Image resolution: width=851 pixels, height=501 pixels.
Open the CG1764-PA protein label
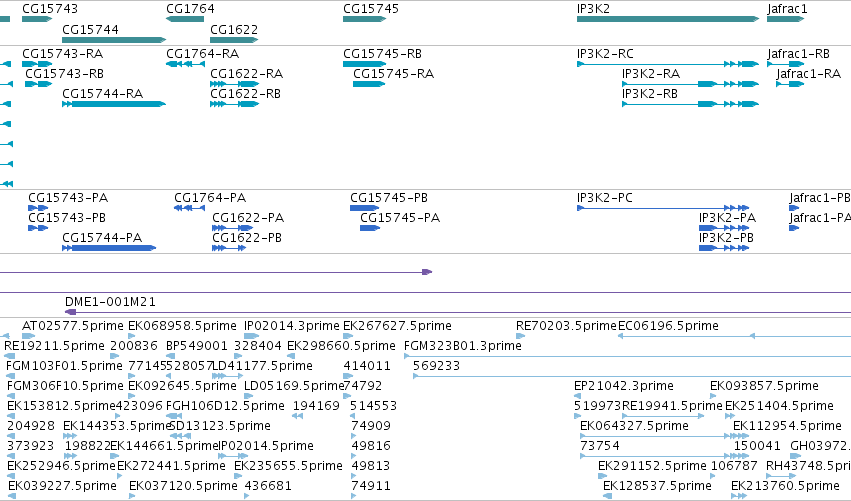(210, 198)
